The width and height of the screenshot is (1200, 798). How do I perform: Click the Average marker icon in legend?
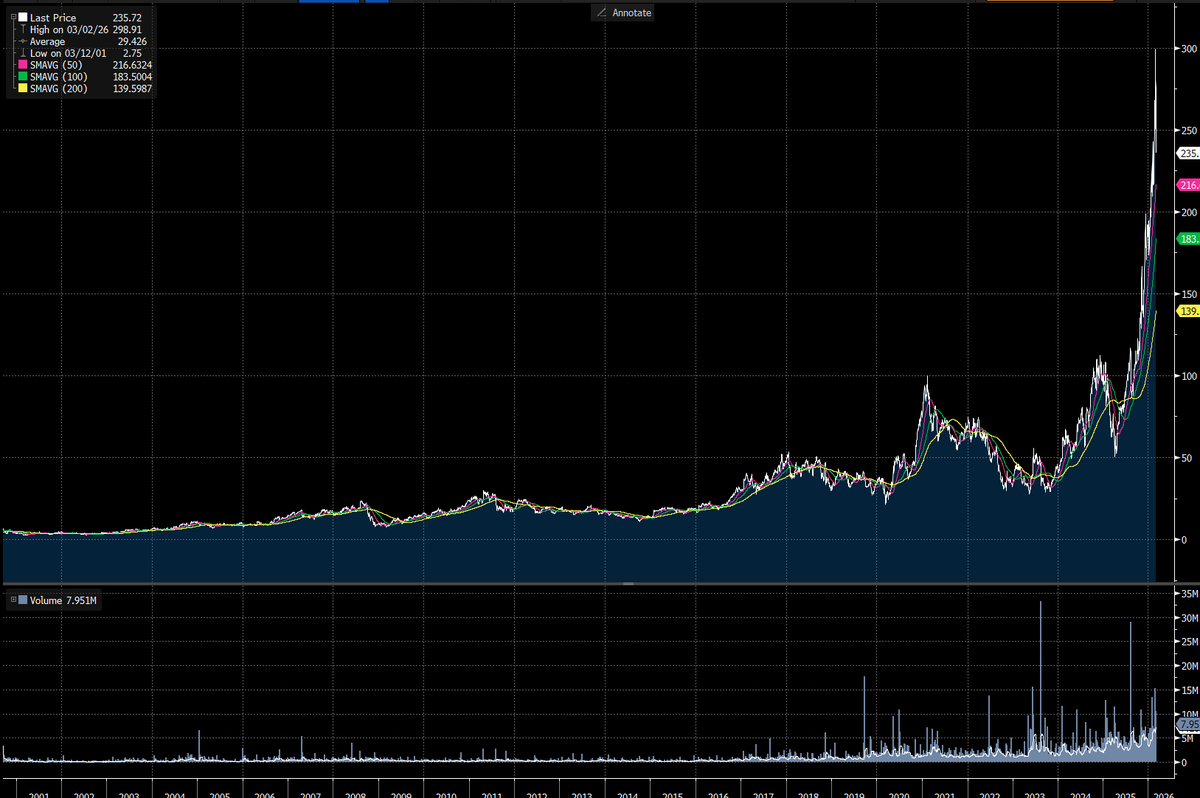23,42
